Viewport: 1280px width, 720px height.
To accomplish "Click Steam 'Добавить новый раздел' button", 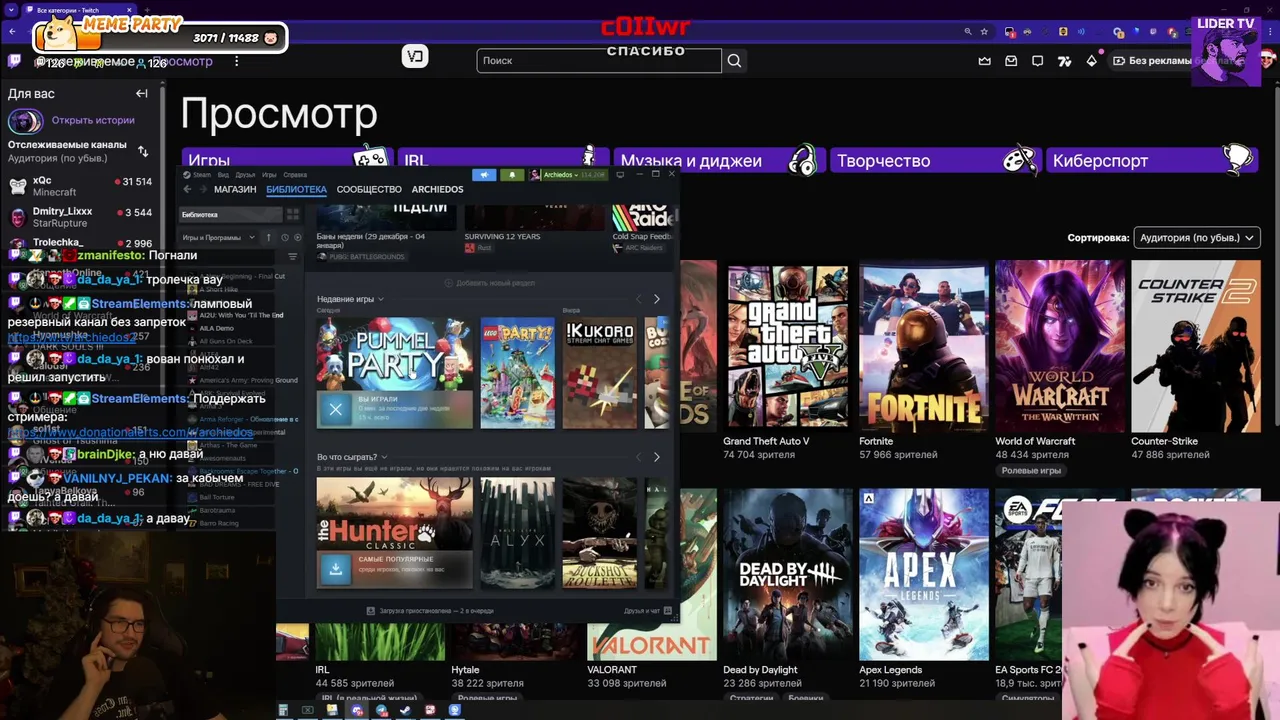I will [x=489, y=283].
